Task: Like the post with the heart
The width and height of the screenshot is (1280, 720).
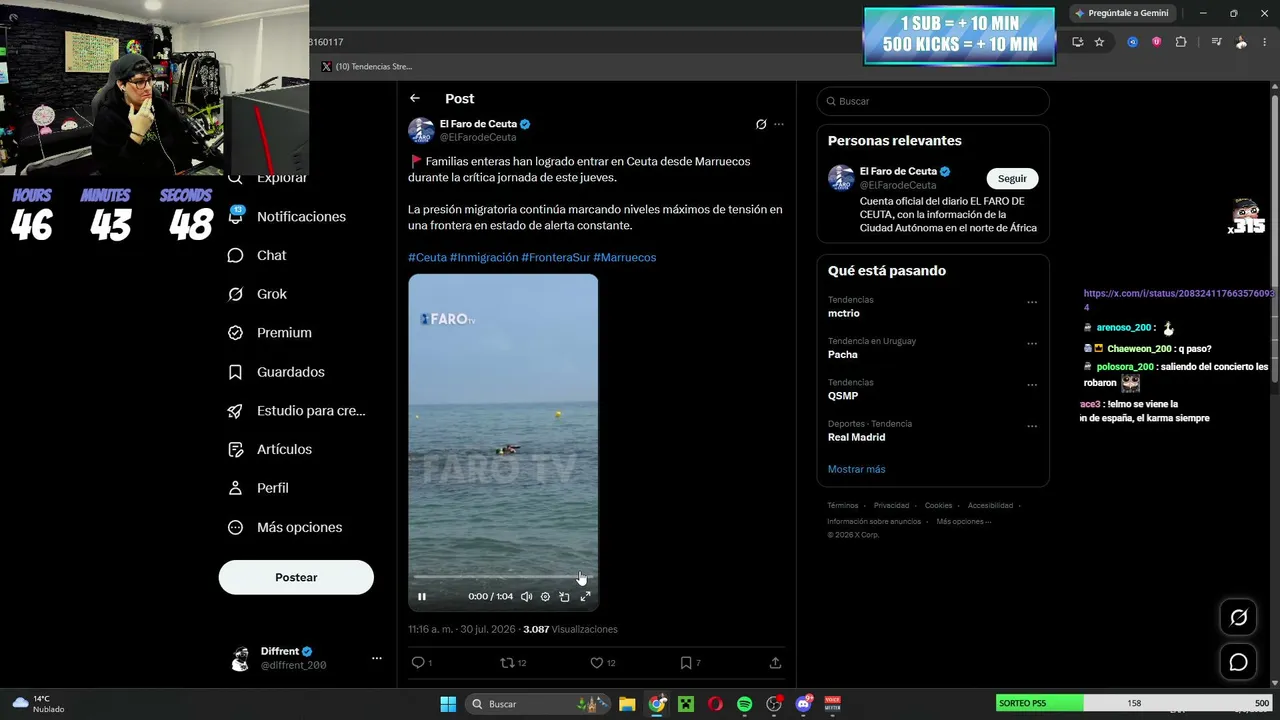Action: click(602, 662)
